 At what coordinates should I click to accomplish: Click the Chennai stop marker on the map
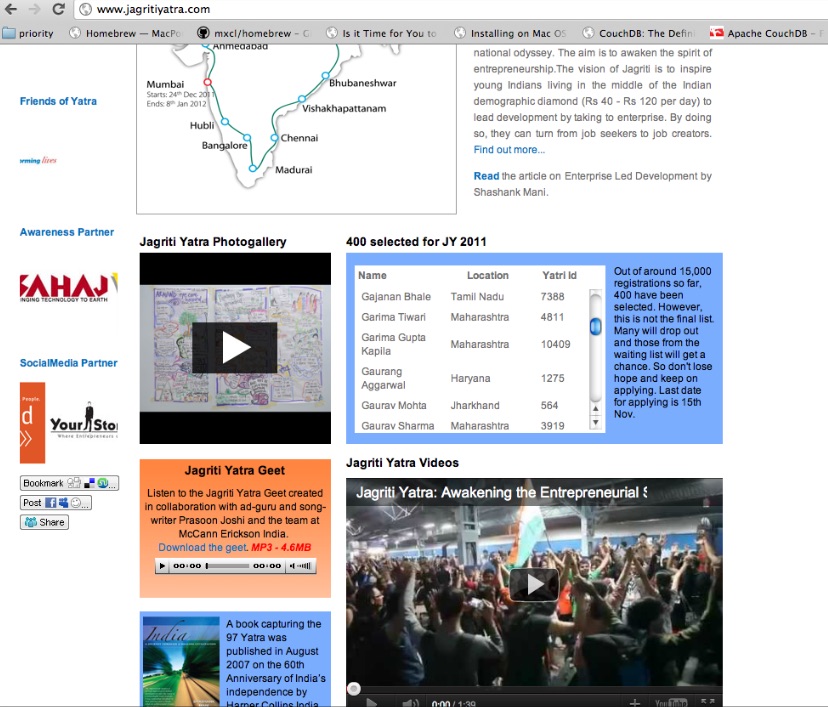click(274, 138)
